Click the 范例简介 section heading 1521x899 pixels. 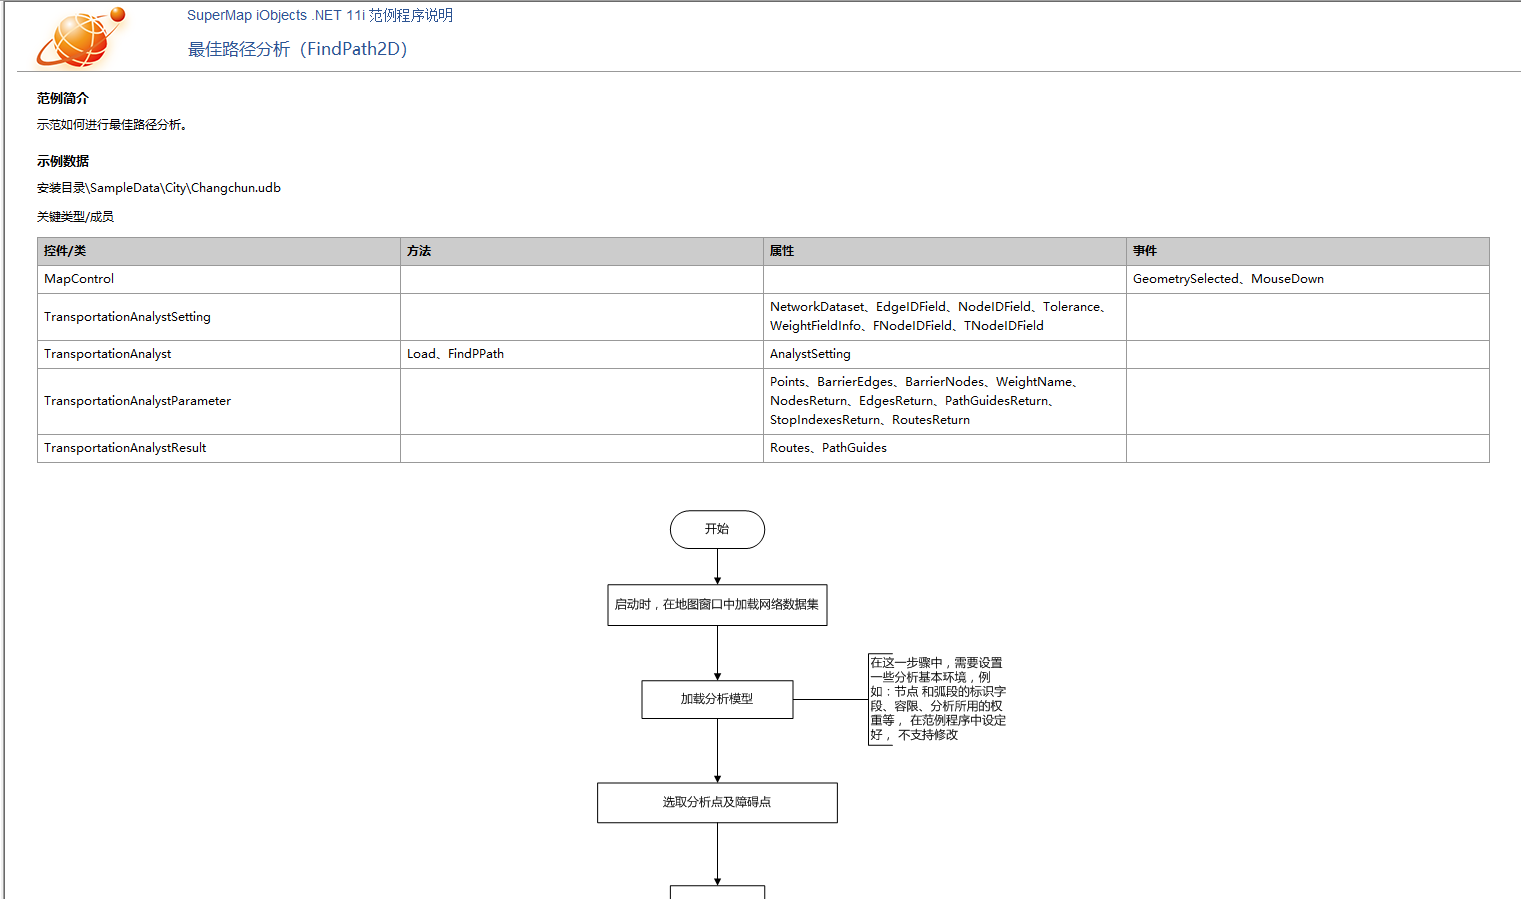[x=63, y=98]
